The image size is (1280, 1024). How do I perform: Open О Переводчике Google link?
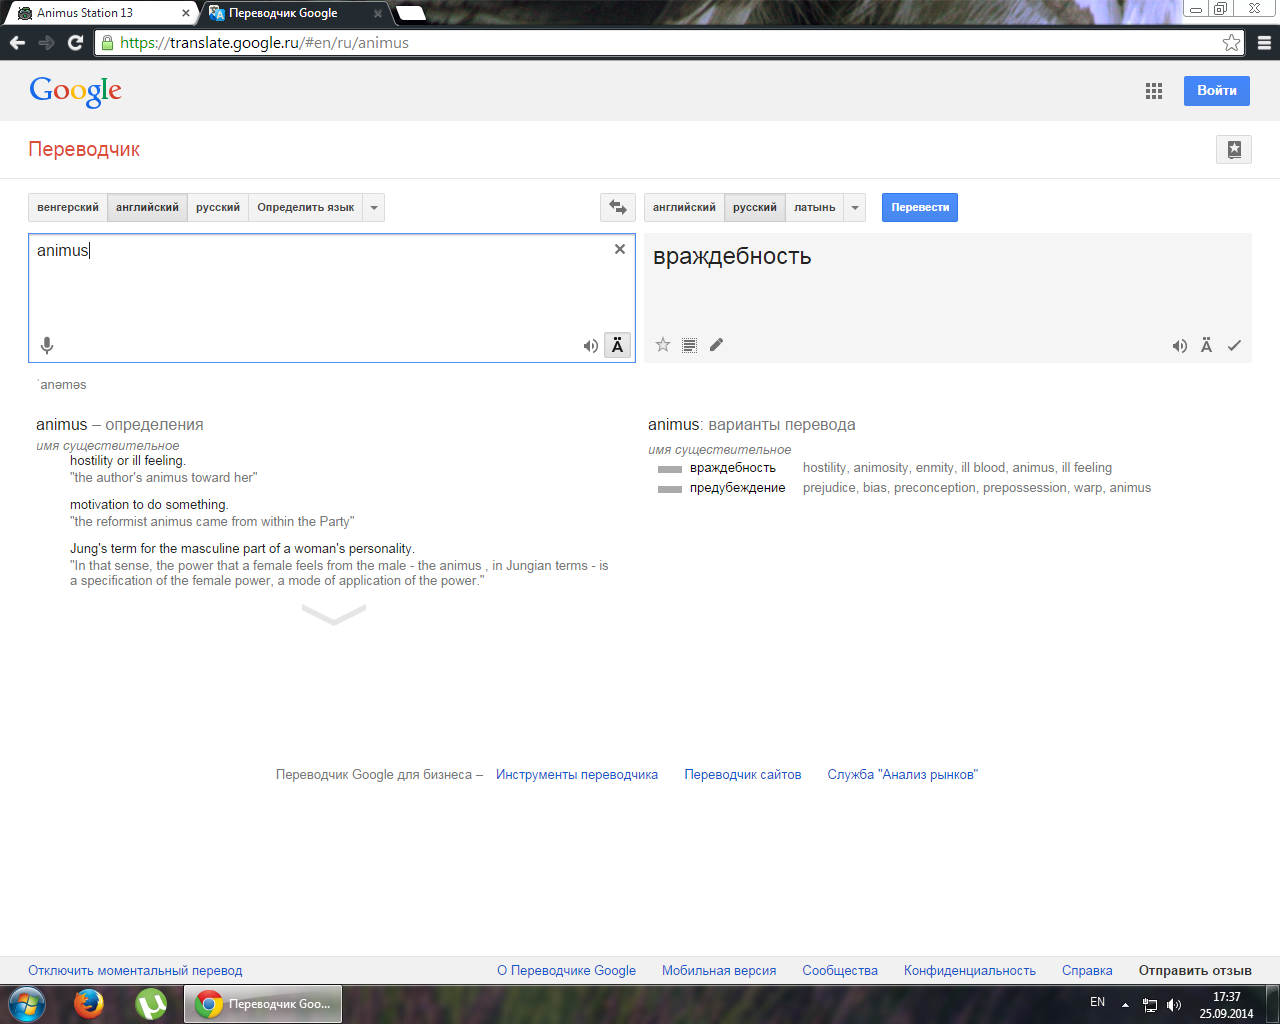[x=567, y=970]
